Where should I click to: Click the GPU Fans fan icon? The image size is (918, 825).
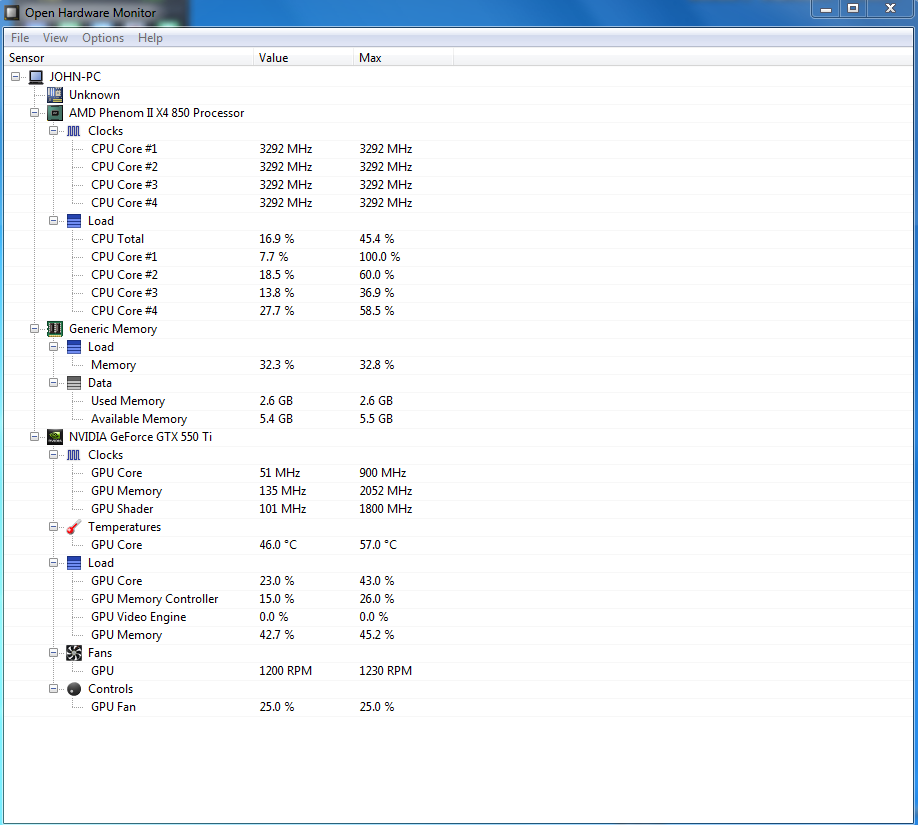[x=74, y=653]
